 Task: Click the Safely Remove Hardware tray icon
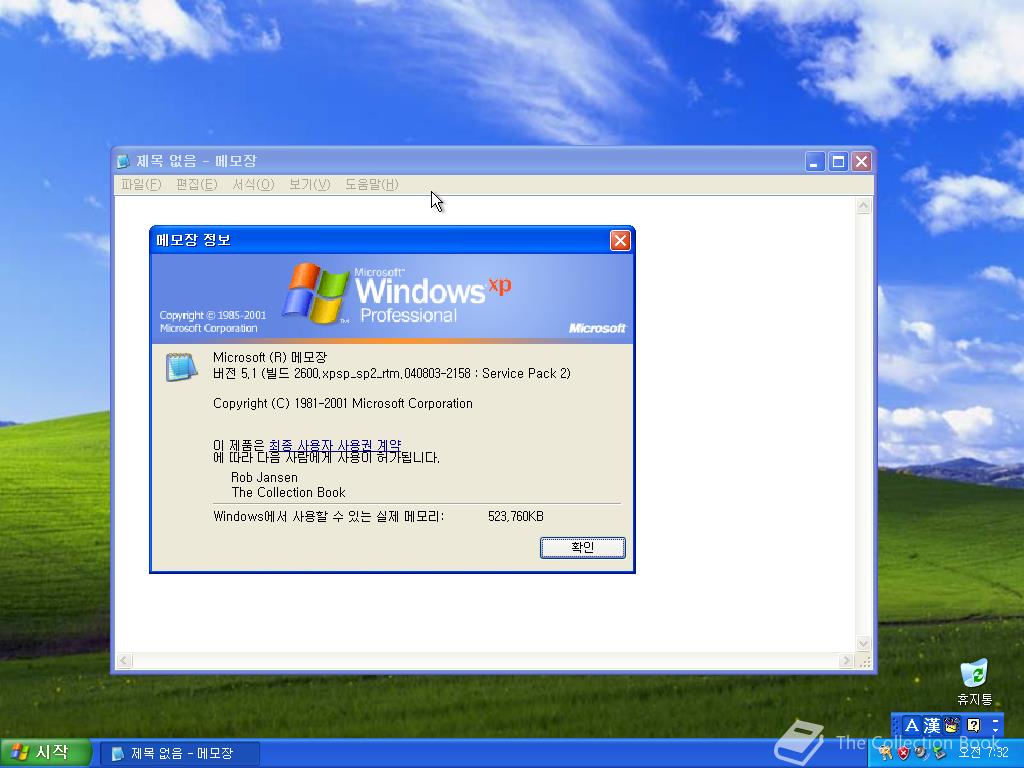tap(939, 753)
